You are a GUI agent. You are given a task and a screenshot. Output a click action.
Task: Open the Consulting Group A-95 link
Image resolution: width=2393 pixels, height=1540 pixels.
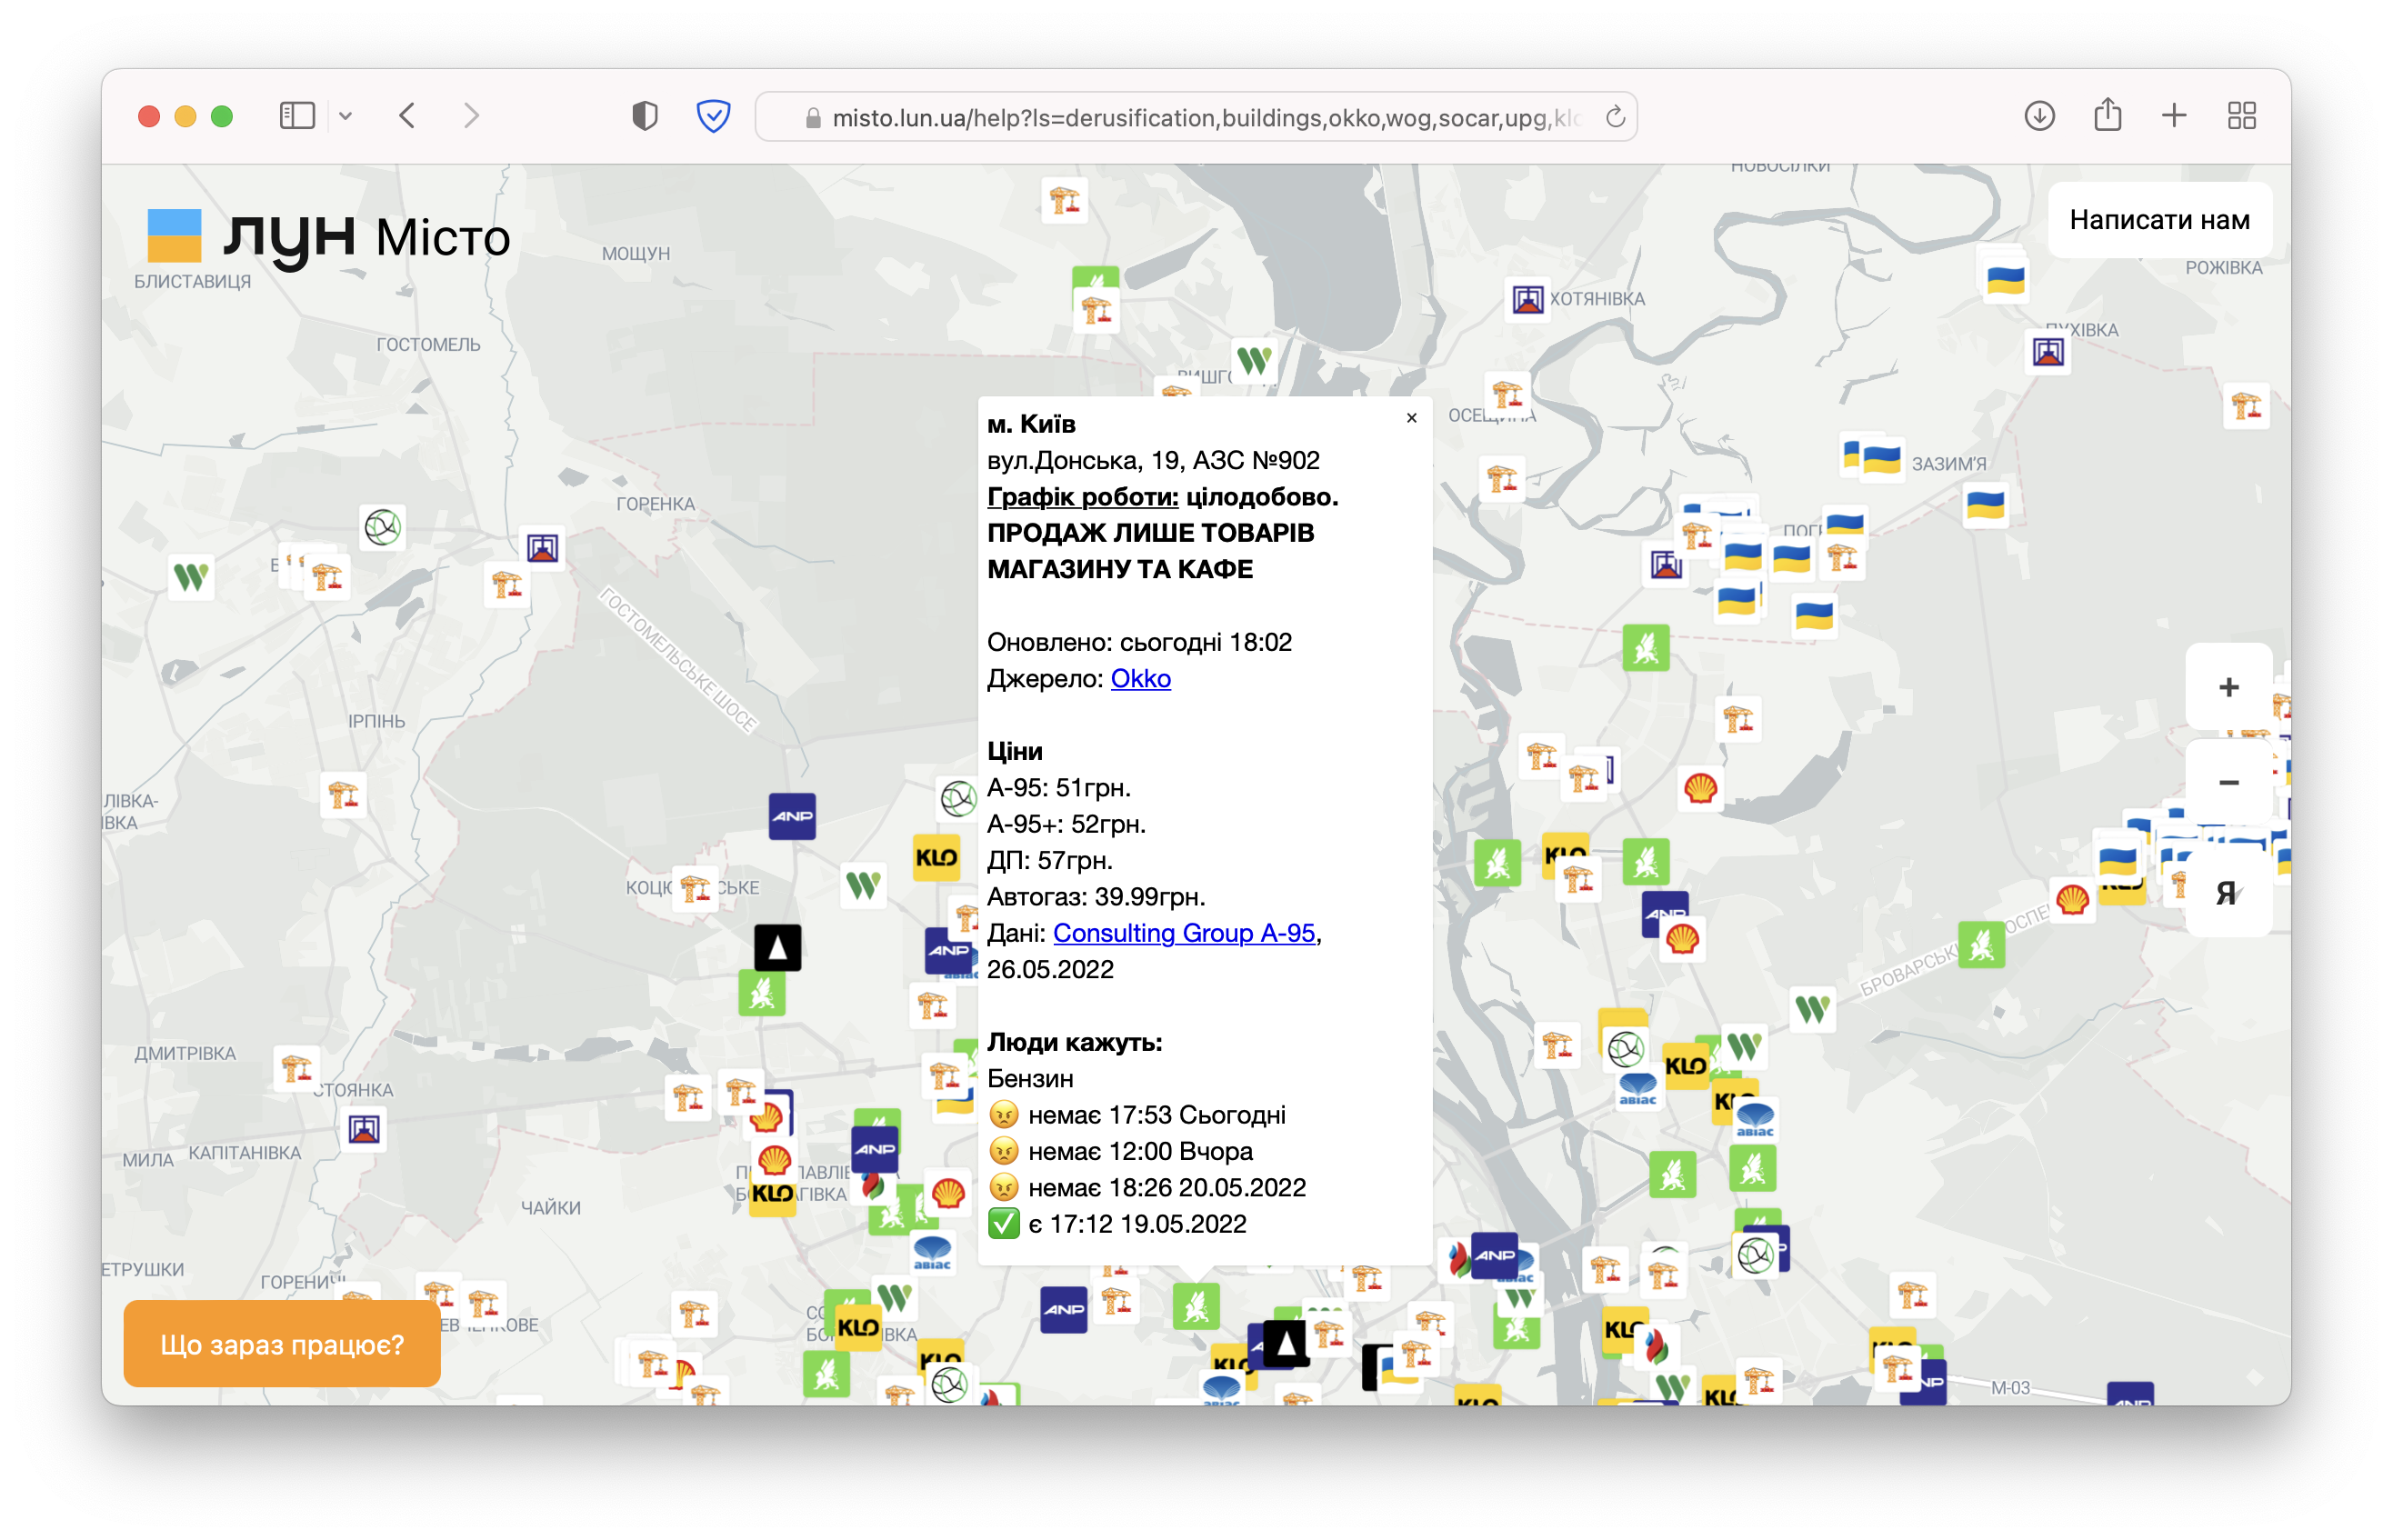[x=1183, y=932]
